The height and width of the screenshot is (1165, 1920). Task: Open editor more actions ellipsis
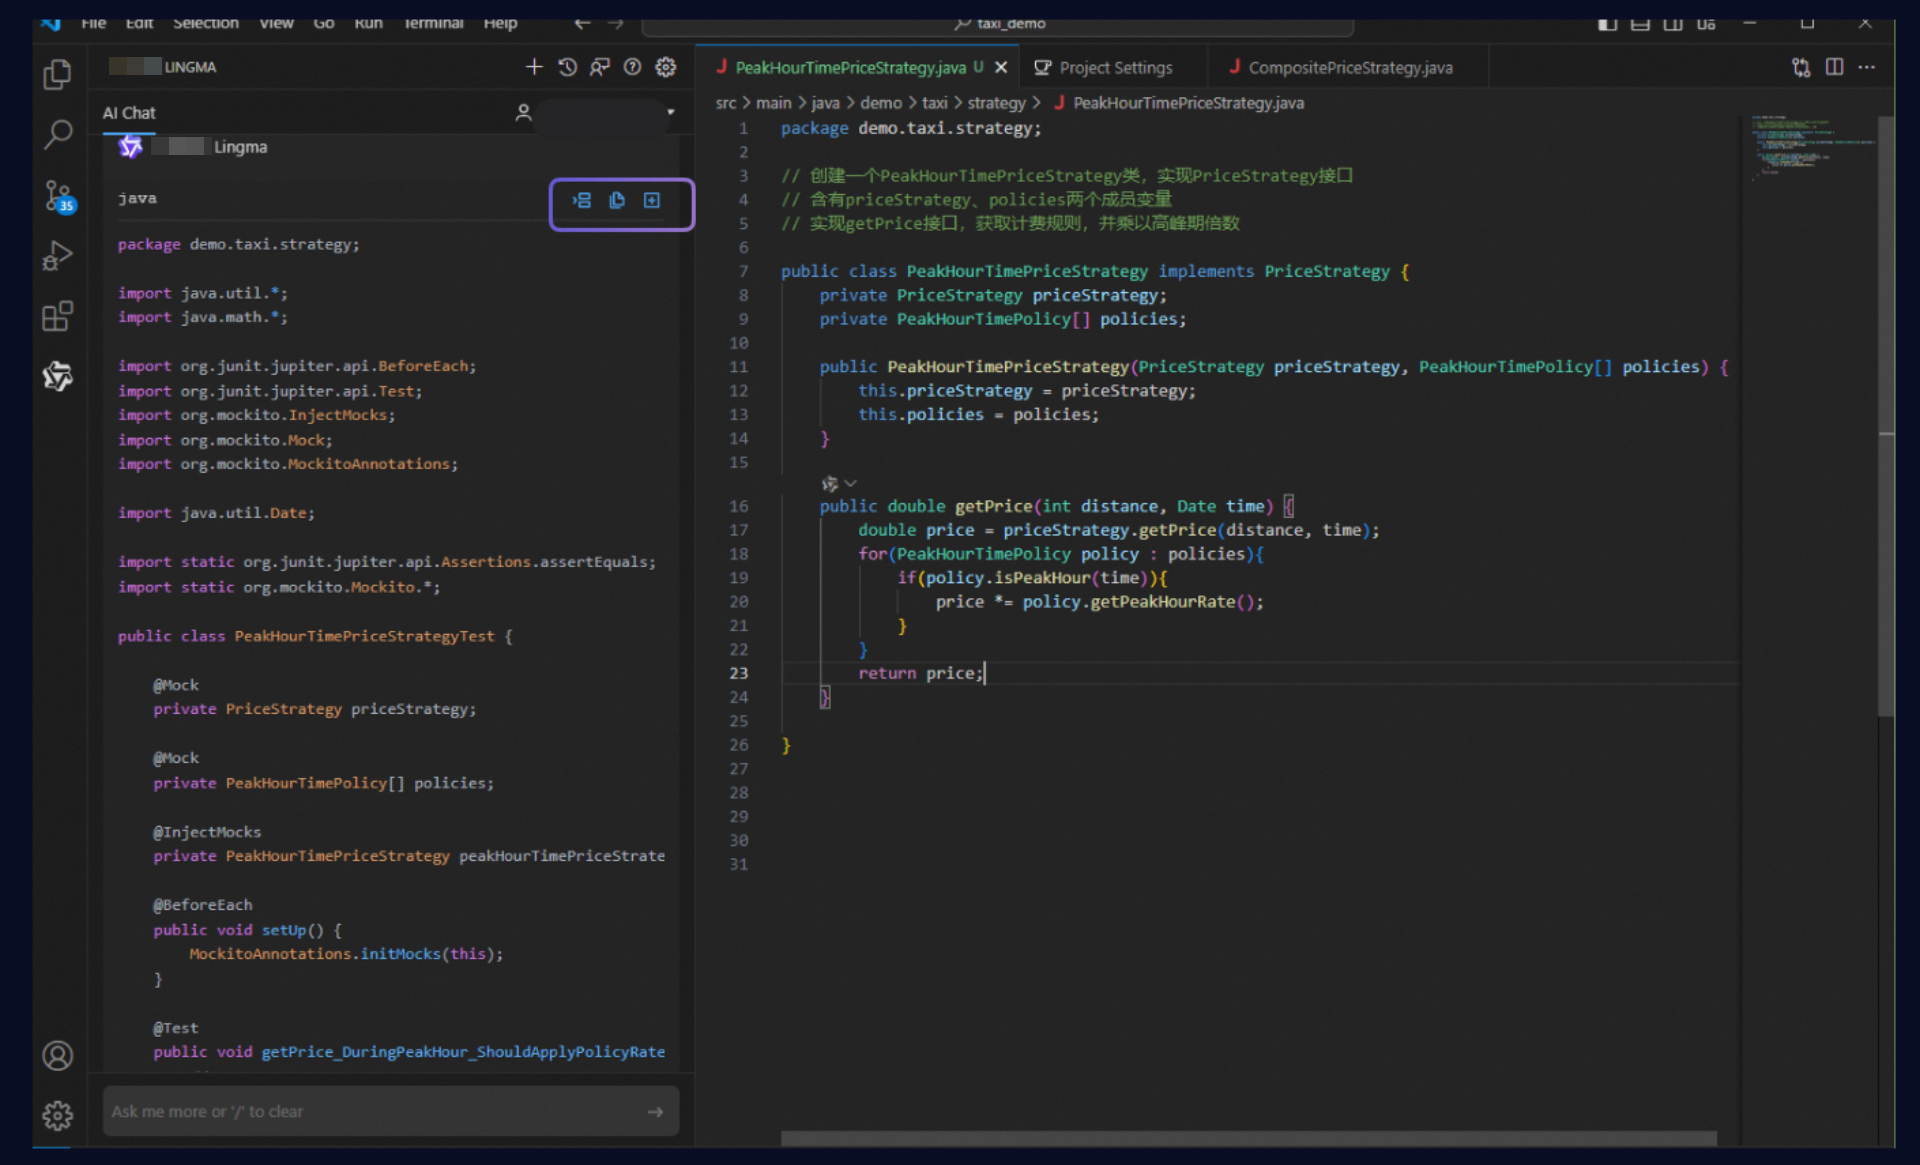[x=1866, y=67]
